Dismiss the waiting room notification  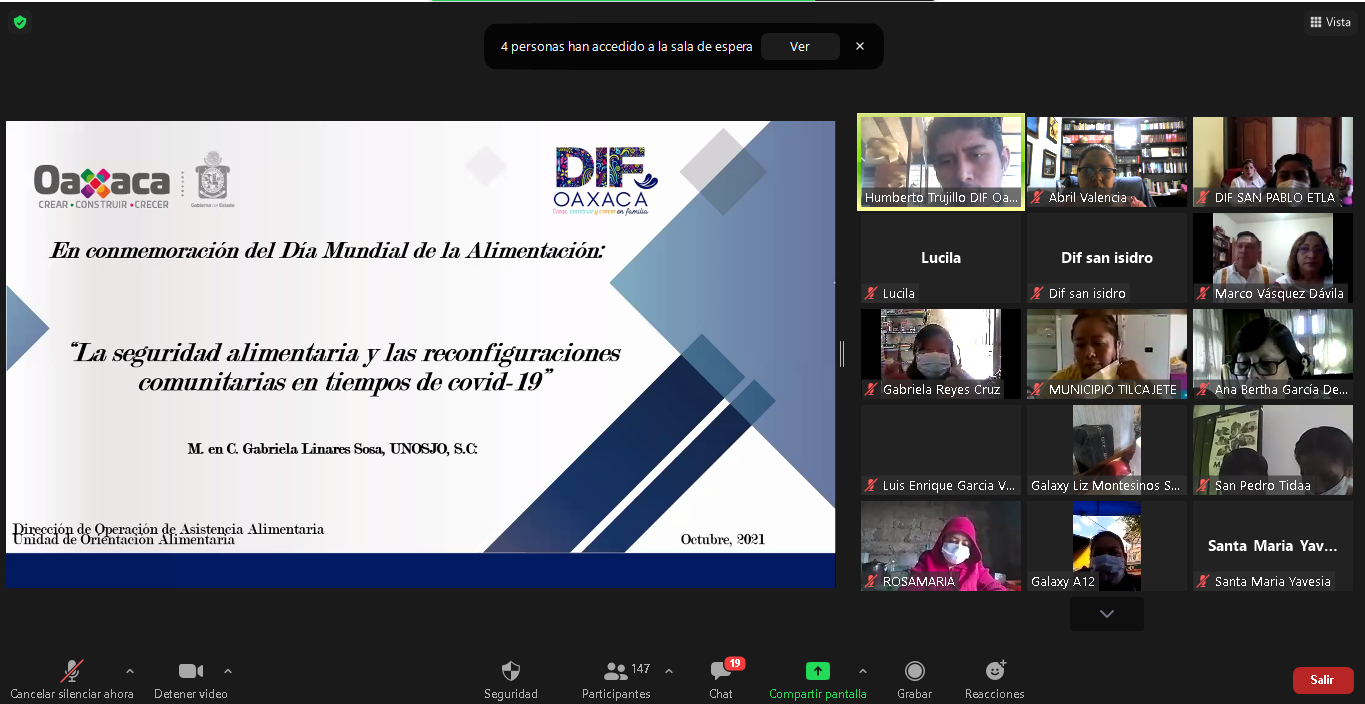[860, 46]
